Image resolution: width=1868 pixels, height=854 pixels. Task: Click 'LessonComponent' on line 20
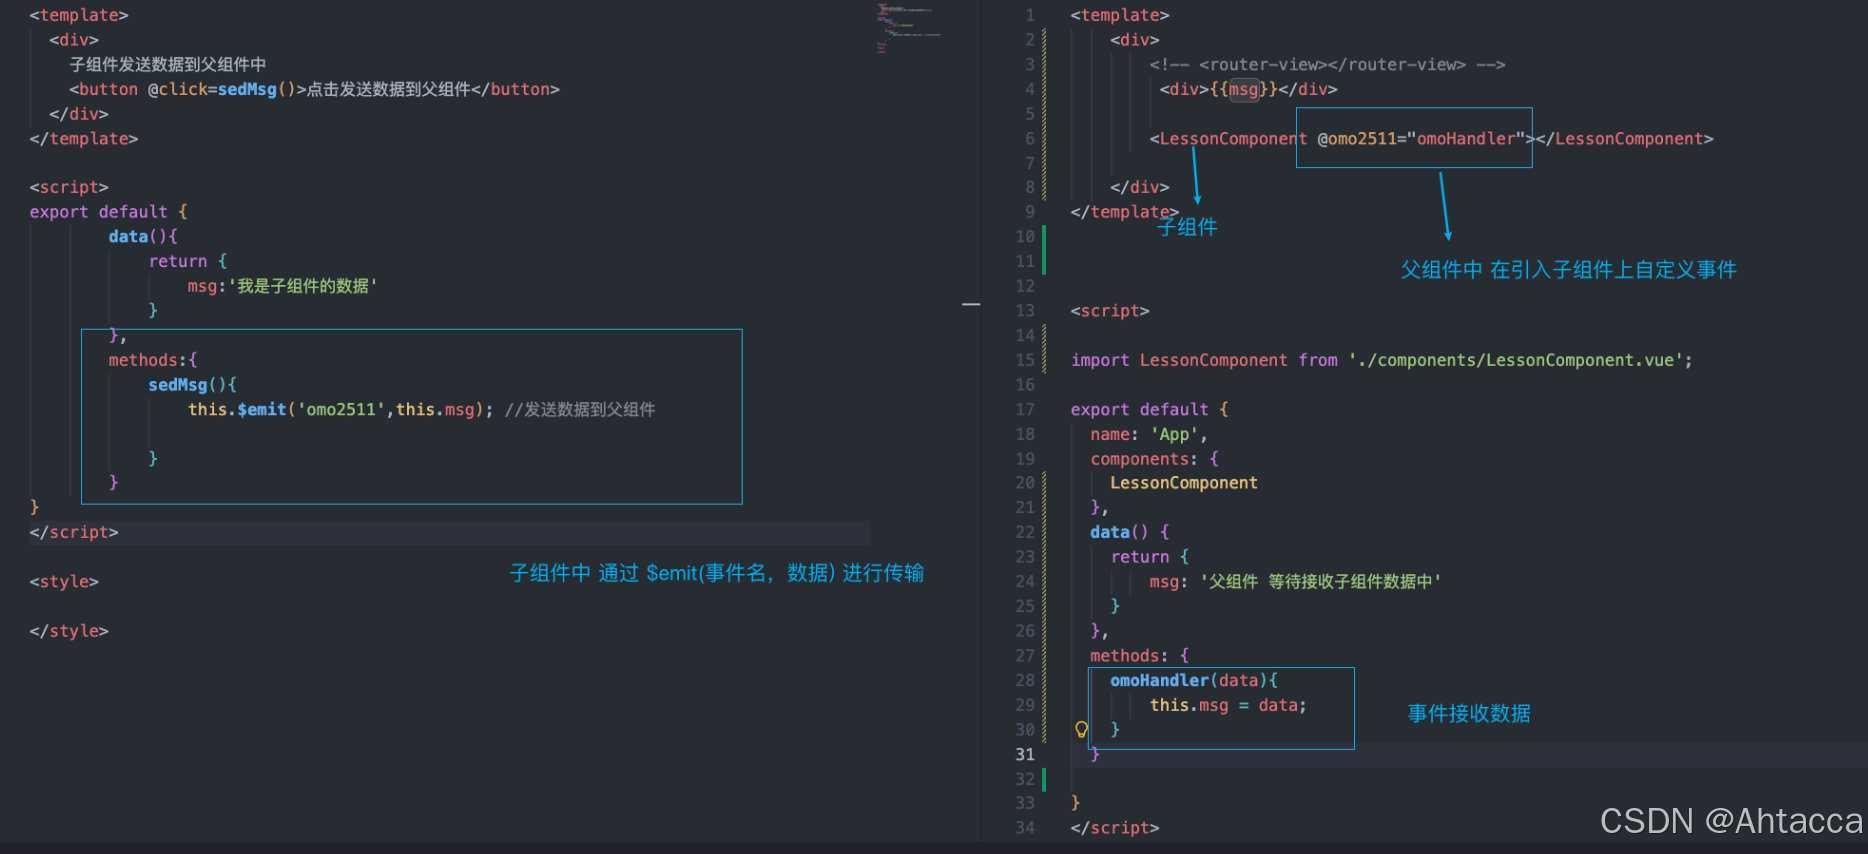1184,483
